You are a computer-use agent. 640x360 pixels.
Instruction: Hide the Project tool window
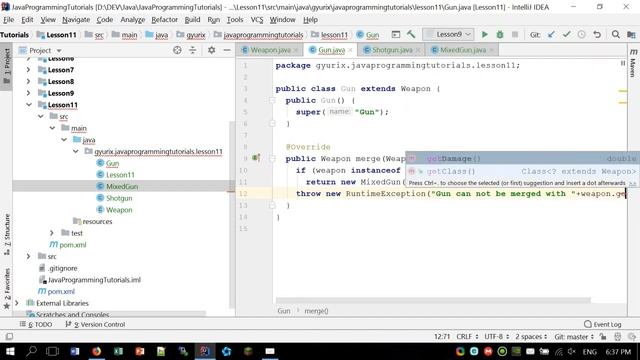click(x=227, y=50)
